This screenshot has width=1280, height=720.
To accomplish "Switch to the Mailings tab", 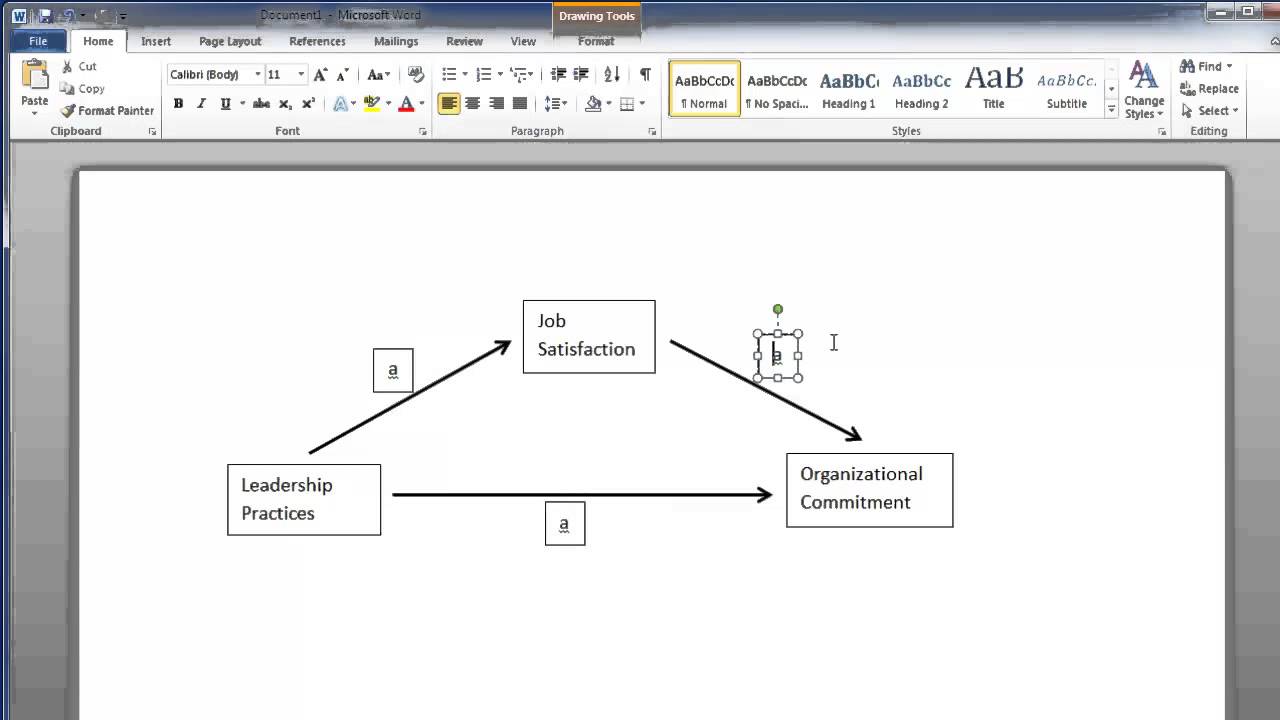I will (396, 41).
